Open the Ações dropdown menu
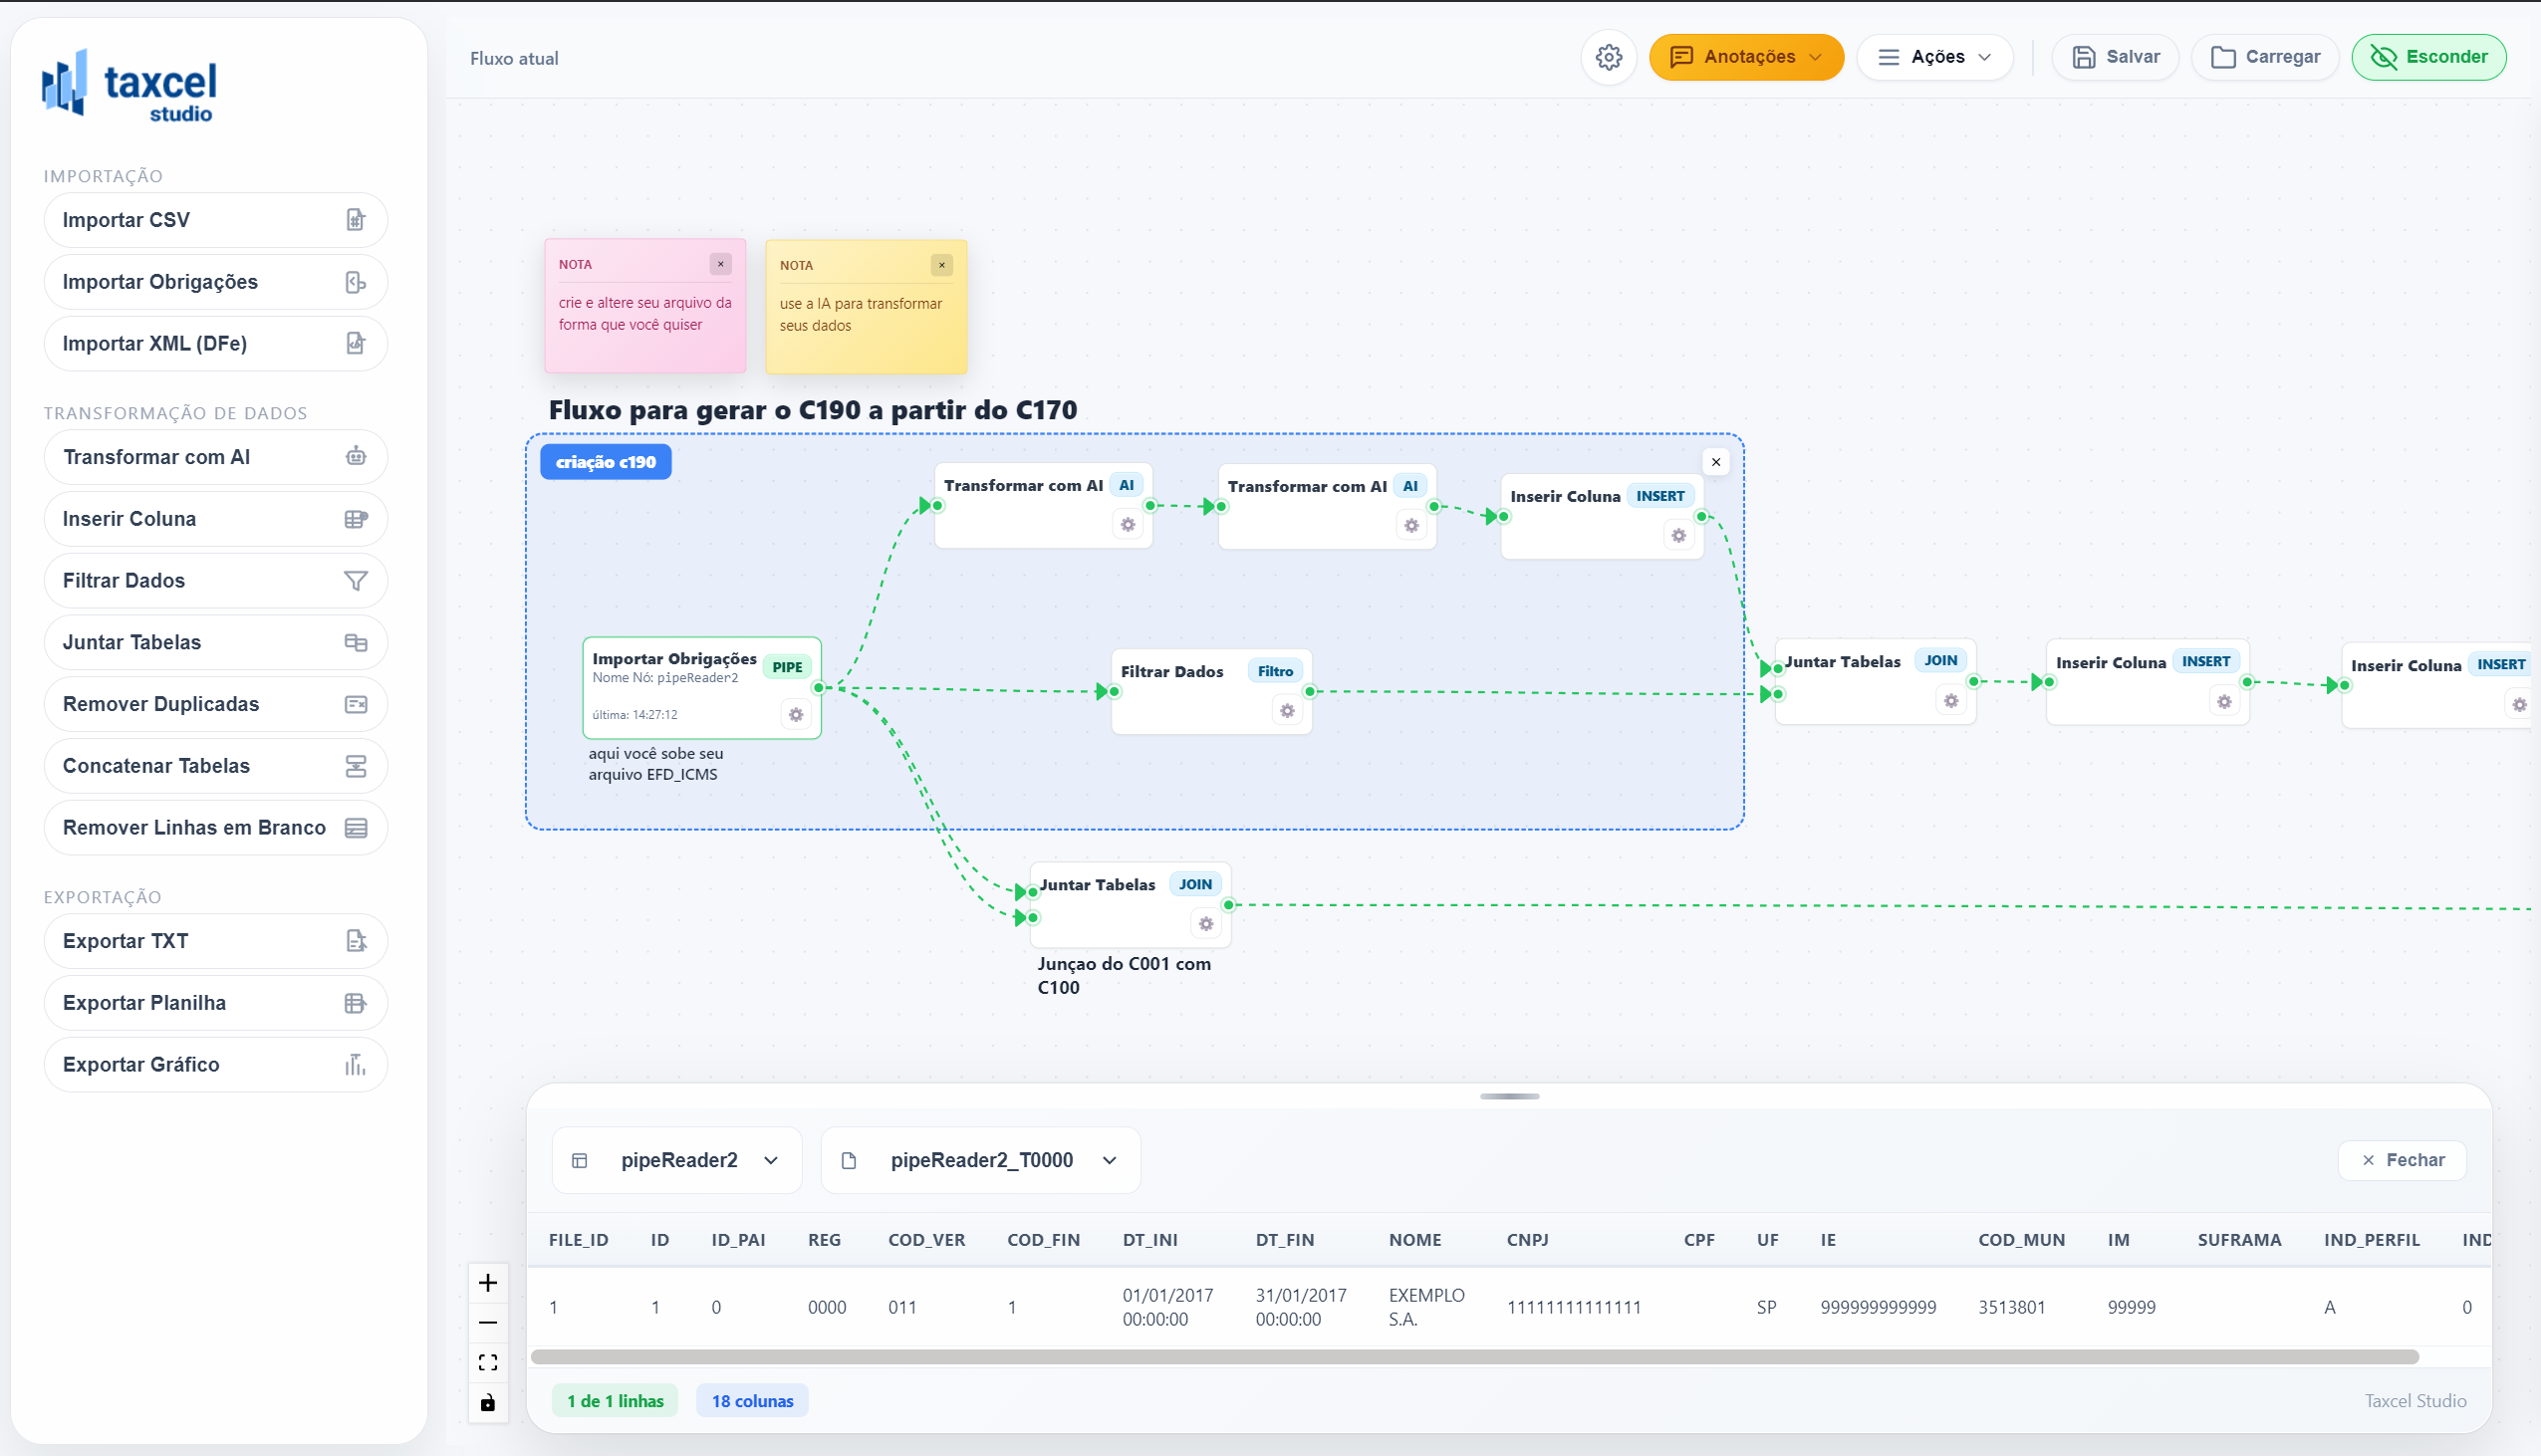 (1934, 57)
